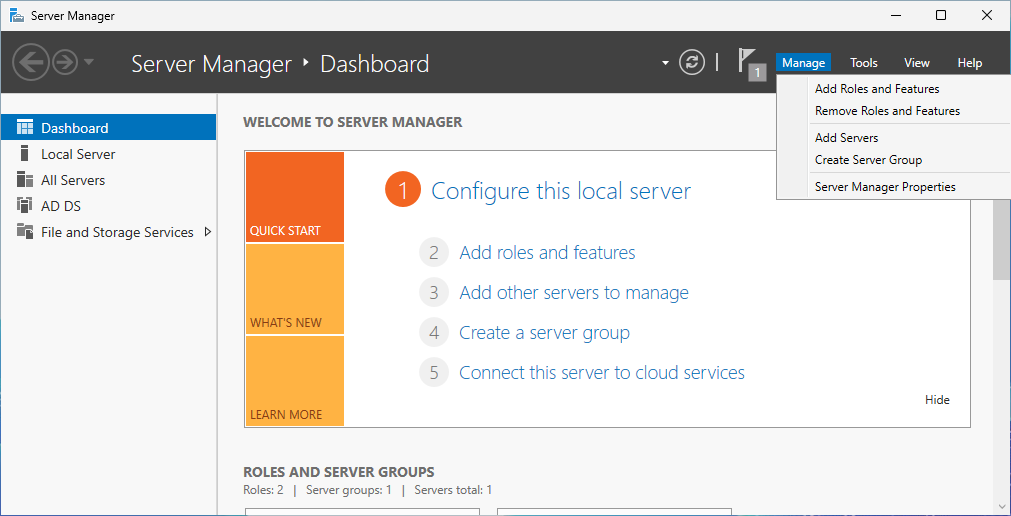Viewport: 1011px width, 516px height.
Task: Click Add roles and features link
Action: (x=547, y=252)
